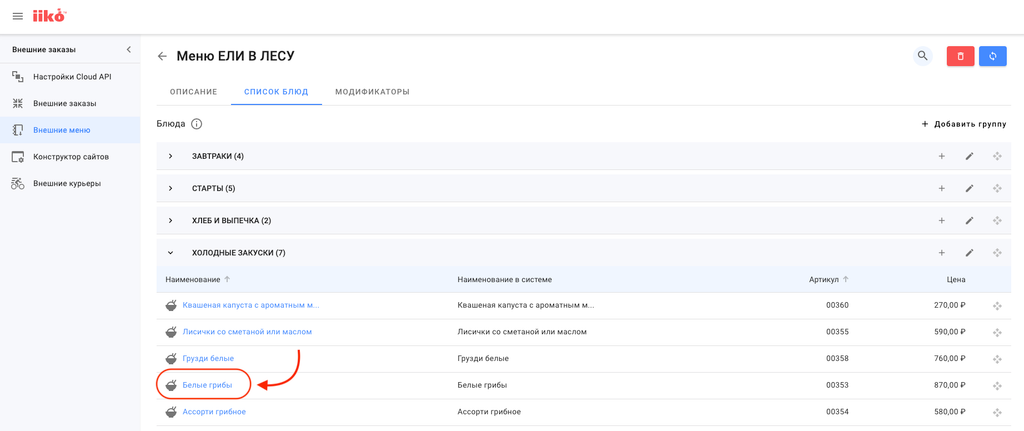
Task: Add a dish to СТАРТЫ group
Action: point(941,188)
